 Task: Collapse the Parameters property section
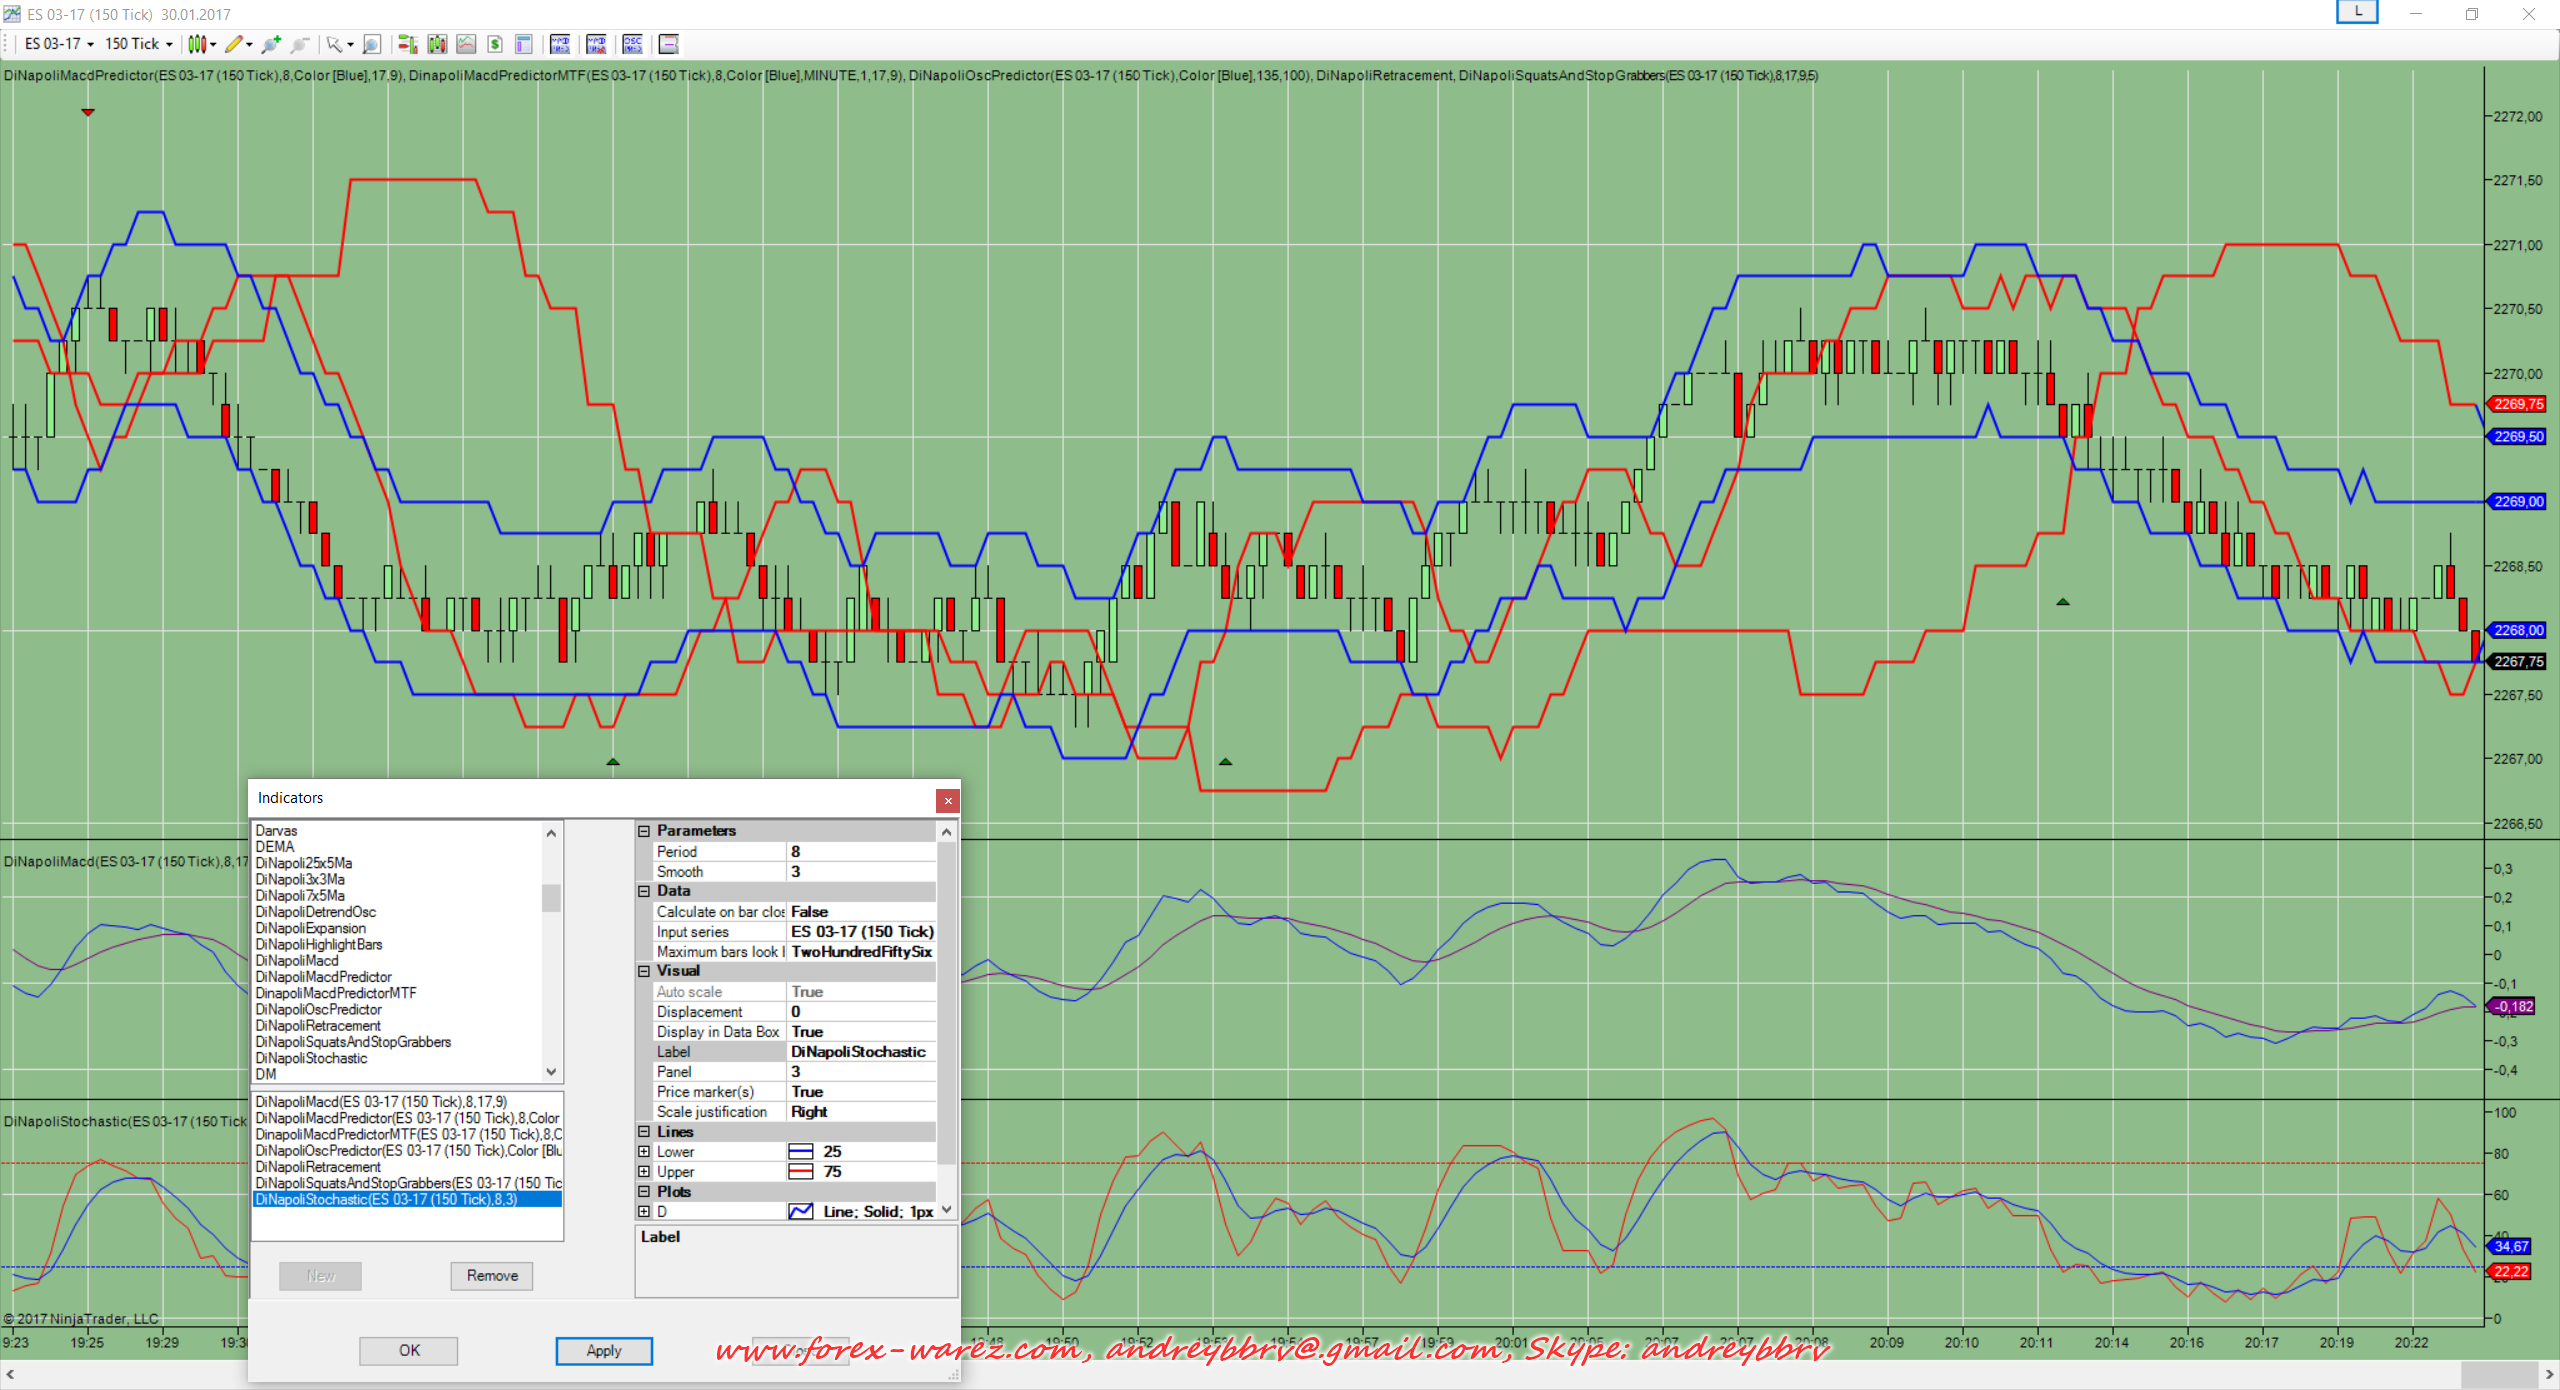click(x=644, y=831)
